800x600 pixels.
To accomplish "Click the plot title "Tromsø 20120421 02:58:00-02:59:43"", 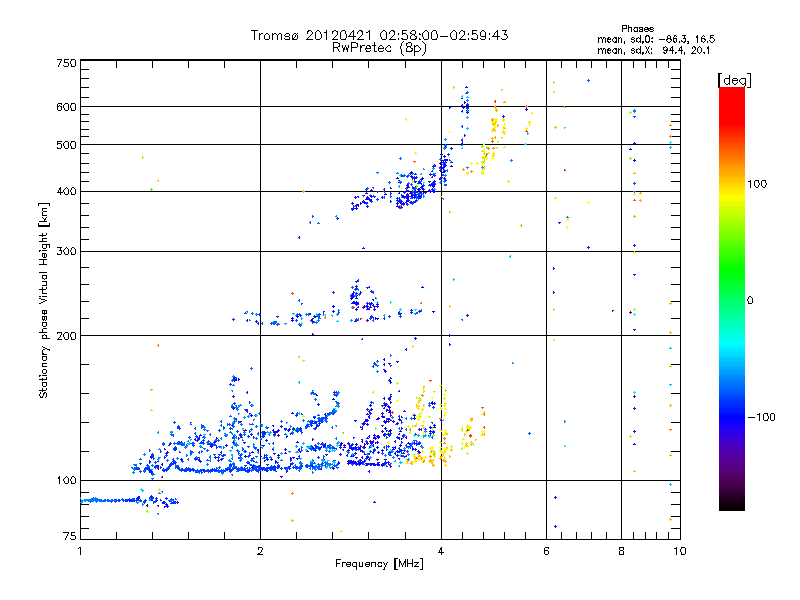I will [x=379, y=35].
